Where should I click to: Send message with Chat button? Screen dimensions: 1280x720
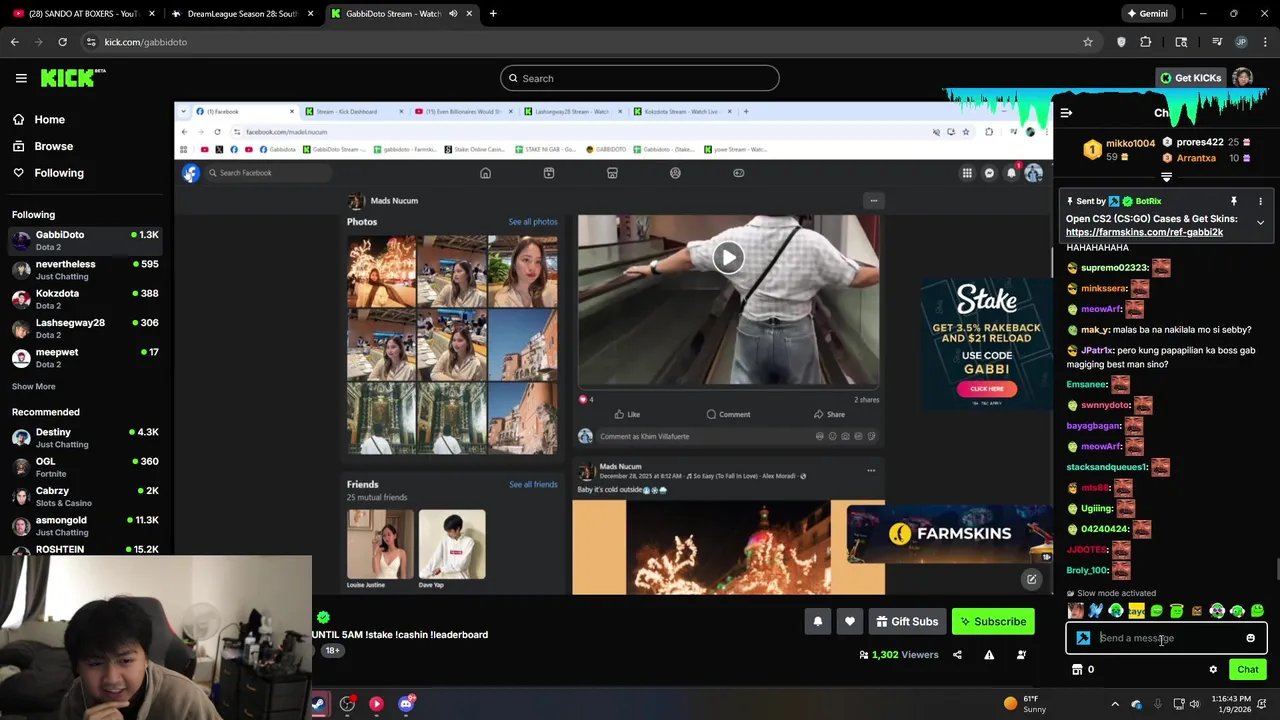(1247, 670)
